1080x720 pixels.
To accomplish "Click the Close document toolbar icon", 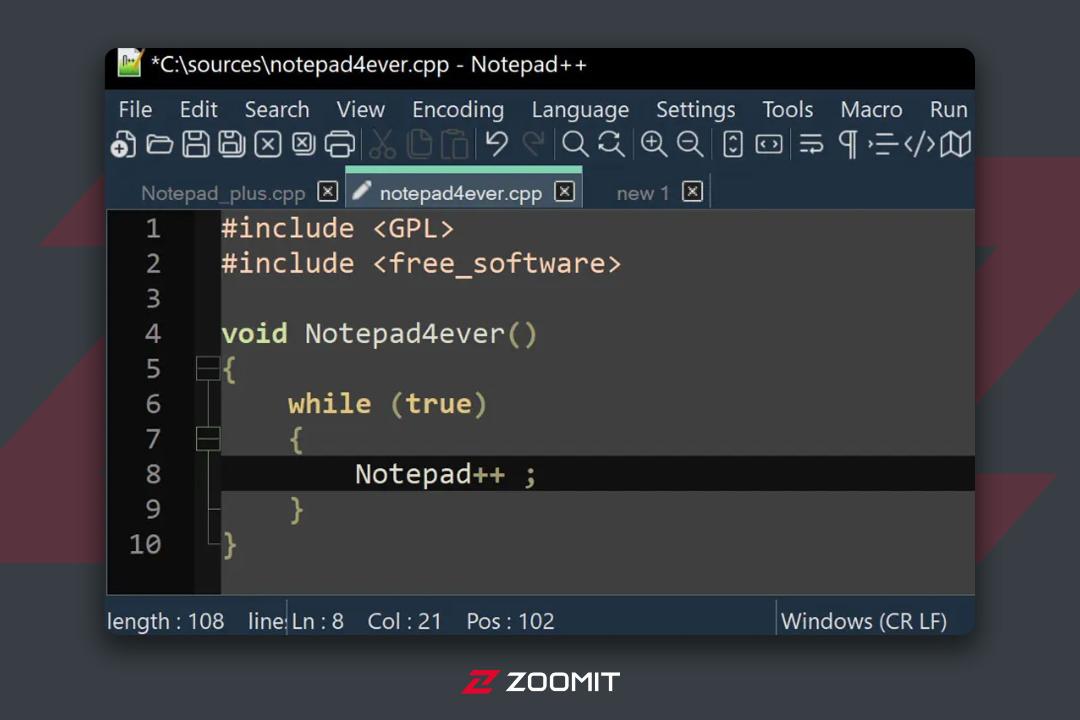I will click(x=268, y=145).
